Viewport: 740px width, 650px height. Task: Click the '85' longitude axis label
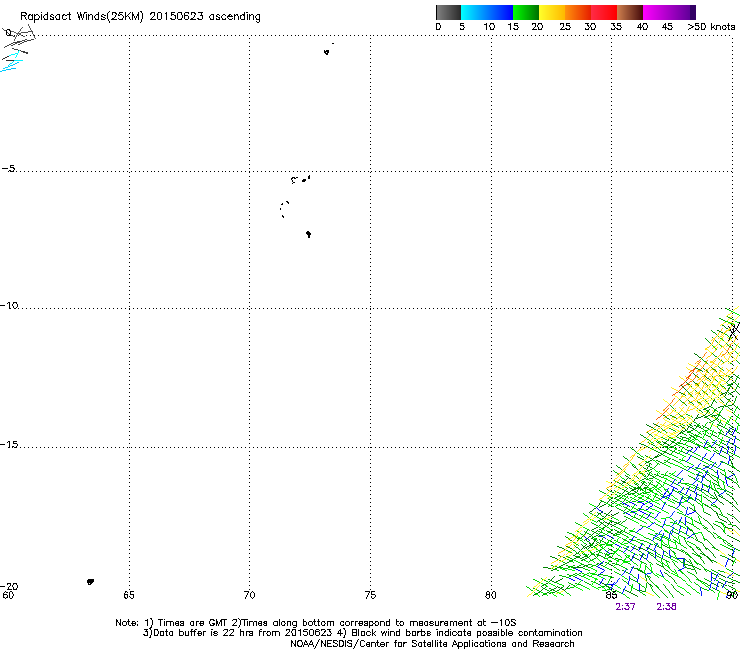[611, 595]
